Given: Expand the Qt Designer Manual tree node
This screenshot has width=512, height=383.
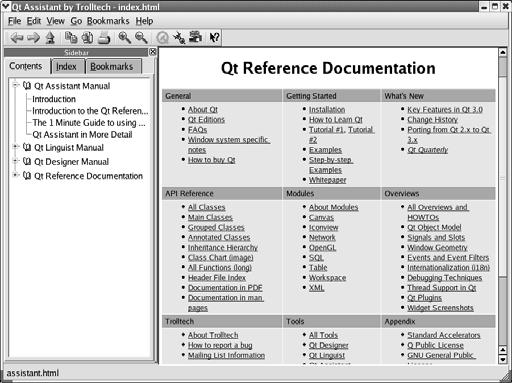Looking at the screenshot, I should 15,161.
